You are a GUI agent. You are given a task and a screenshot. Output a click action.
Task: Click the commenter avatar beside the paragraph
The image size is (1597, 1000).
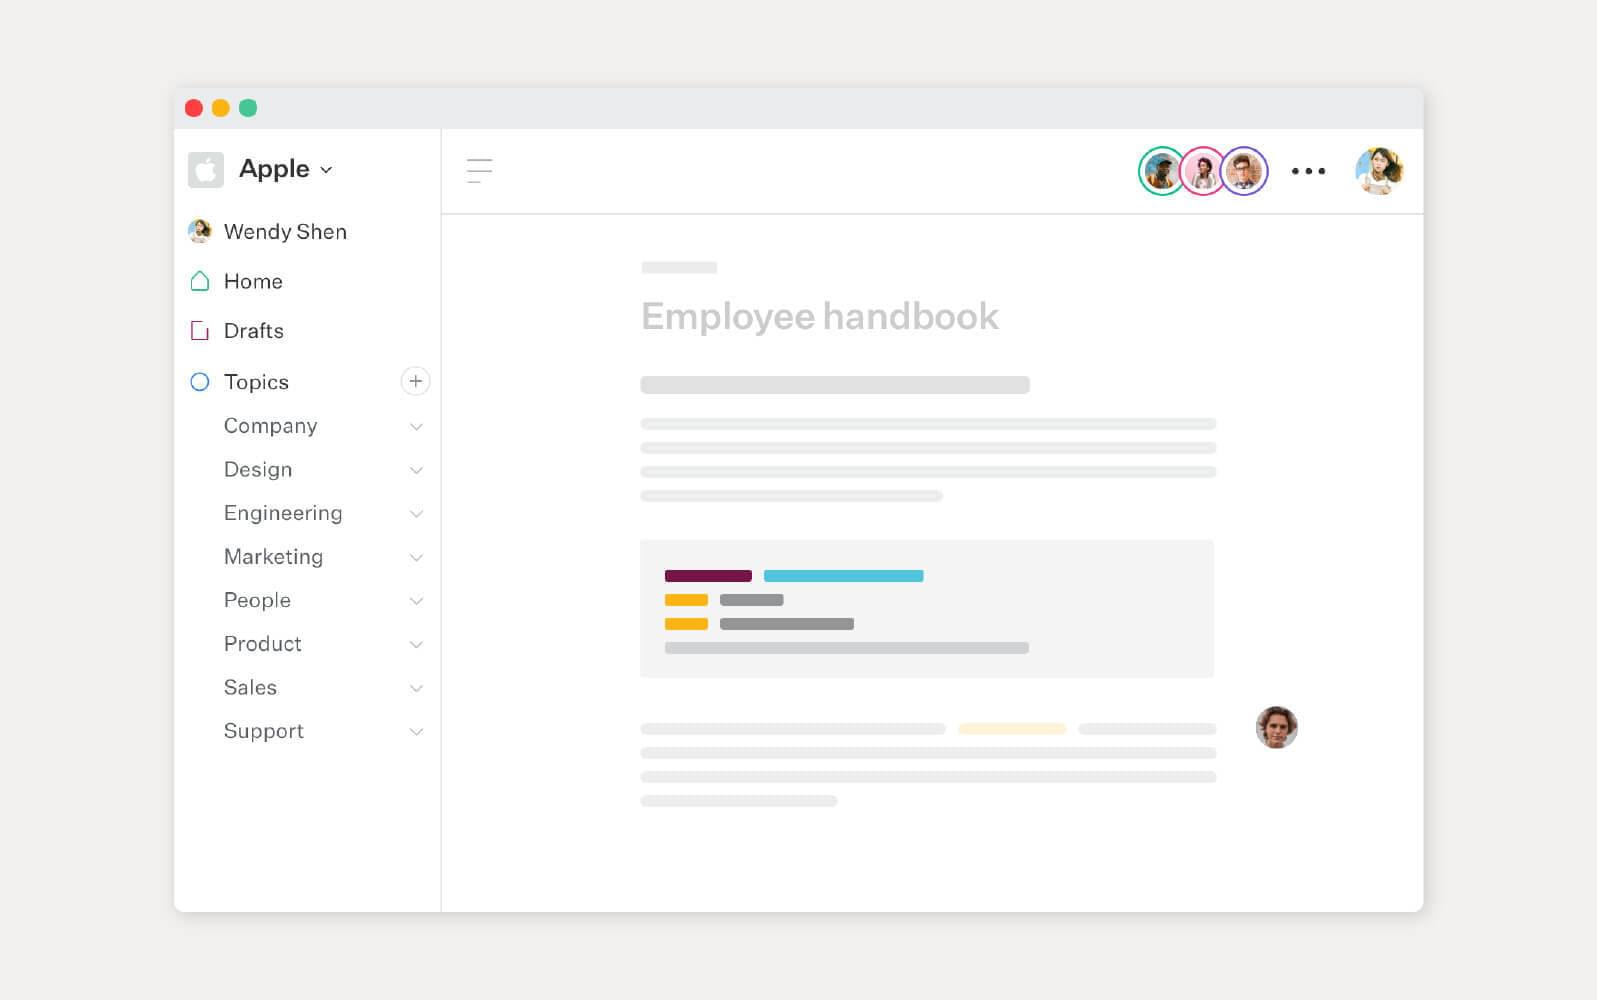[x=1276, y=727]
